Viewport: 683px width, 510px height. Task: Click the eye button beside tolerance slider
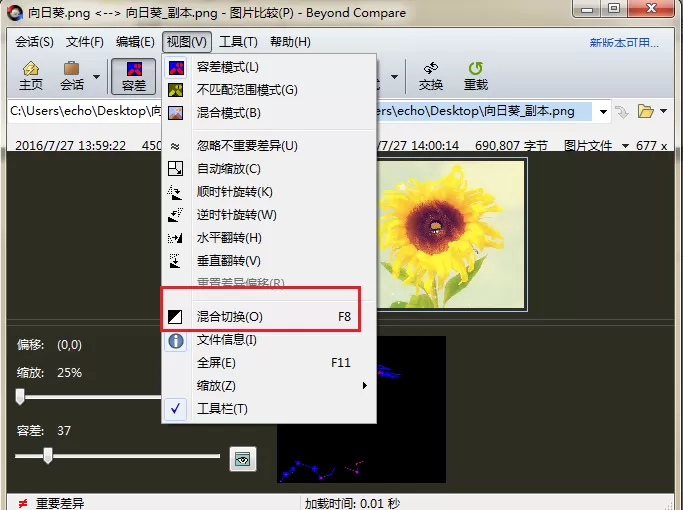point(243,459)
